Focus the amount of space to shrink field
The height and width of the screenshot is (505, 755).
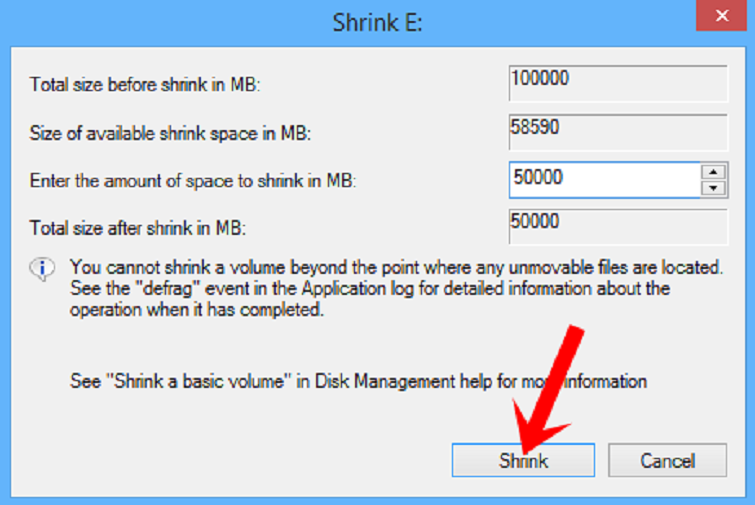602,180
